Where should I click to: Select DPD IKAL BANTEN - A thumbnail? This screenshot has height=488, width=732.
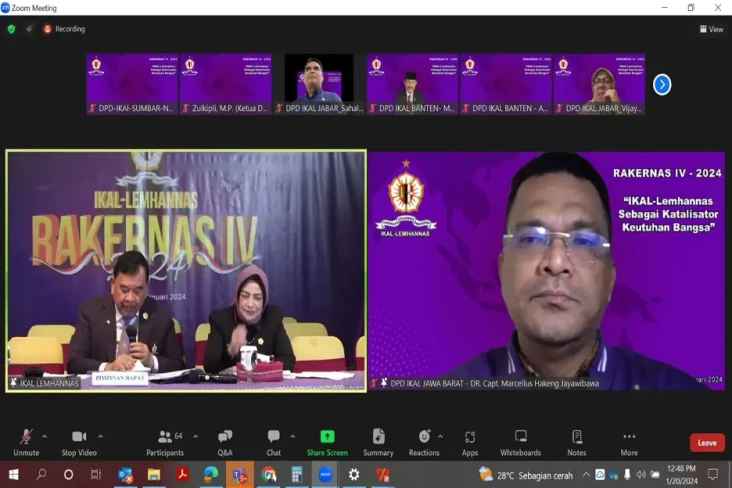pos(506,84)
